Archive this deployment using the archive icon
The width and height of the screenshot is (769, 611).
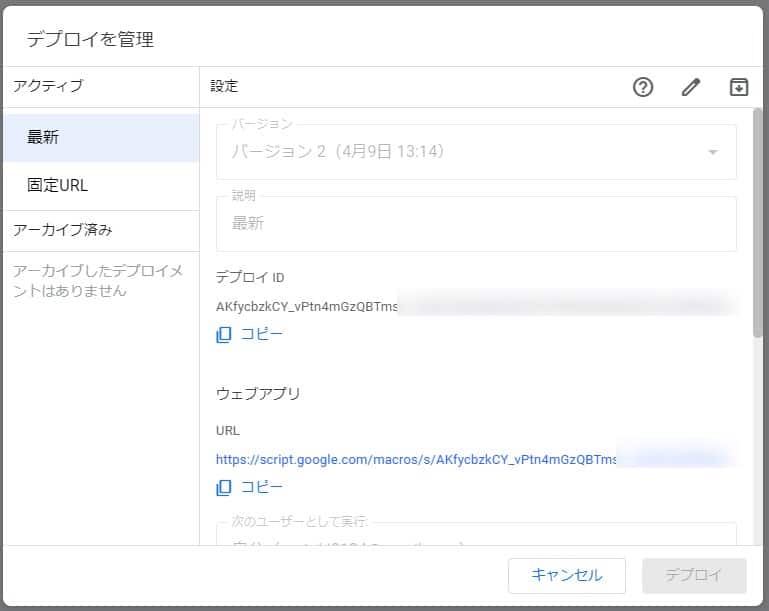(x=738, y=87)
